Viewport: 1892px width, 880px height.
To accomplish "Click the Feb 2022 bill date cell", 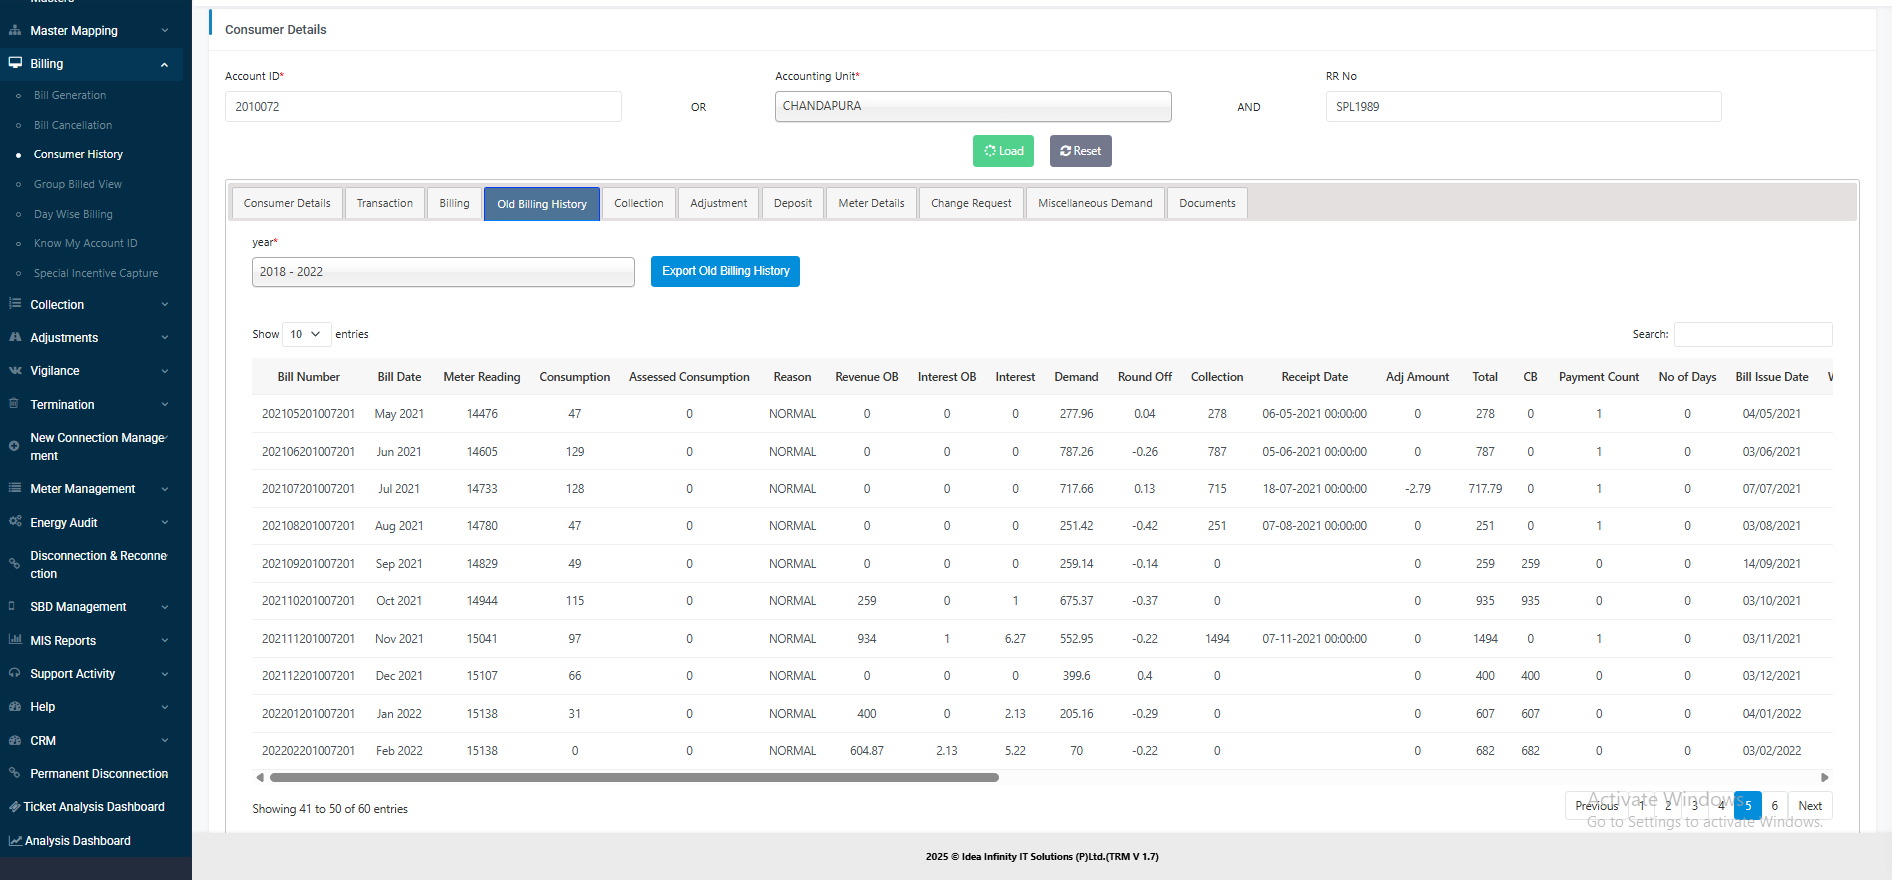I will click(399, 750).
